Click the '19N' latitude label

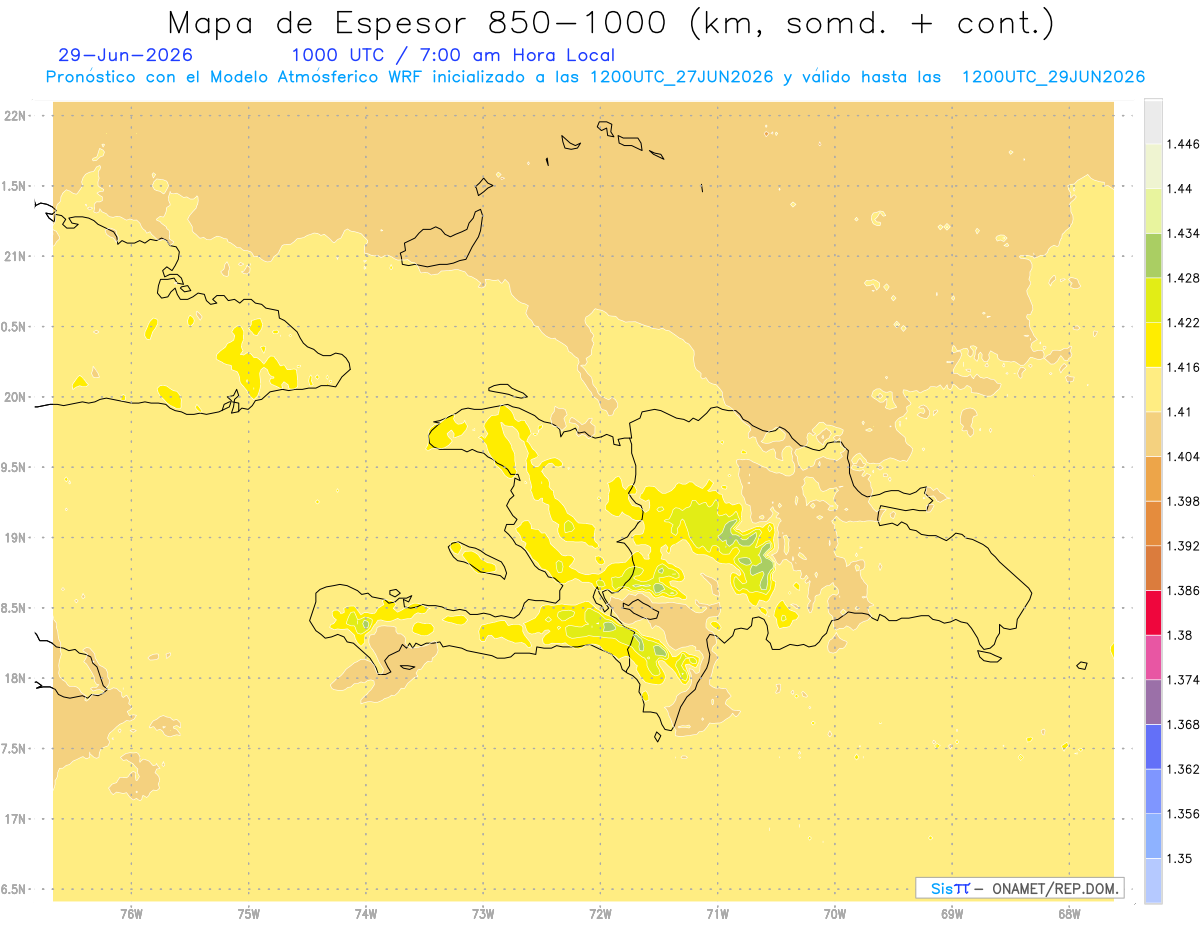click(x=15, y=537)
